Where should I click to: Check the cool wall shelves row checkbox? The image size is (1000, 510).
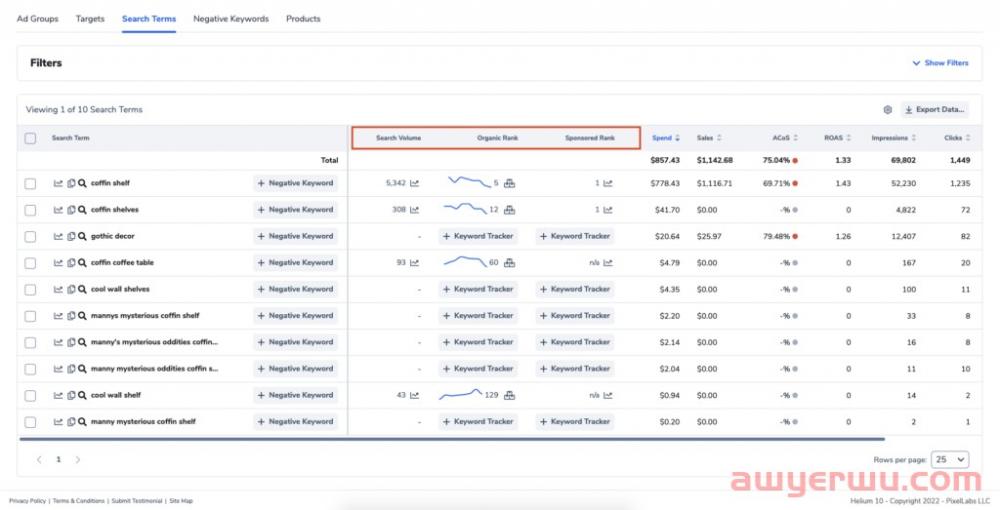coord(30,289)
